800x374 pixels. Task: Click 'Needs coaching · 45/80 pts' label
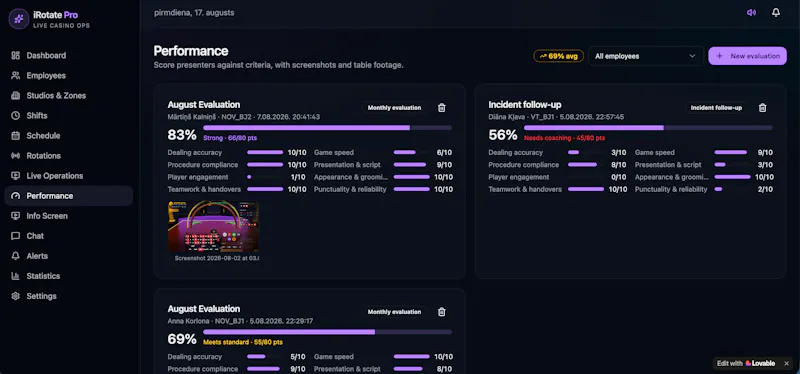[x=564, y=138]
